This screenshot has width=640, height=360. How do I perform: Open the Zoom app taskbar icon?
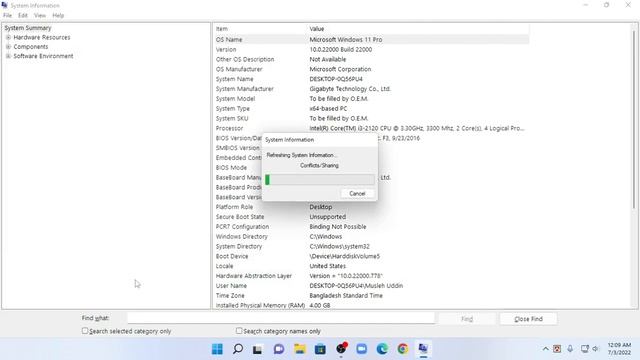click(x=362, y=349)
